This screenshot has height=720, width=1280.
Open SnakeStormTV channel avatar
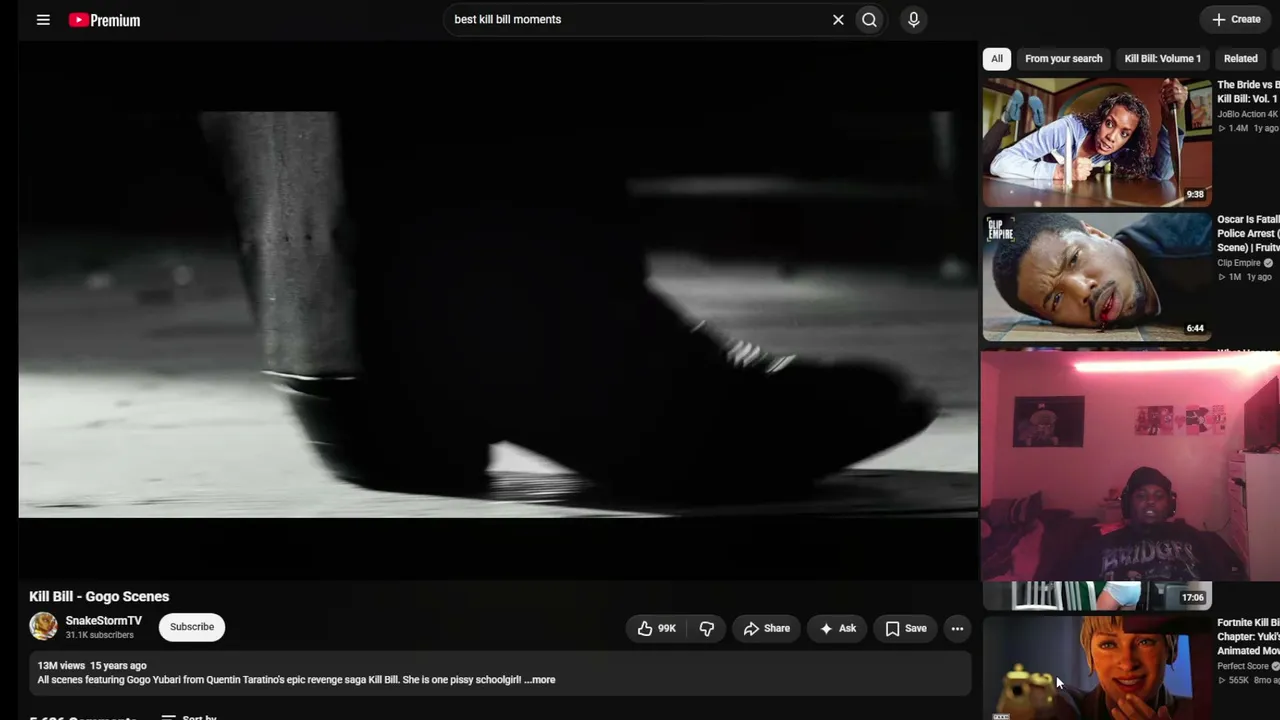pyautogui.click(x=43, y=627)
